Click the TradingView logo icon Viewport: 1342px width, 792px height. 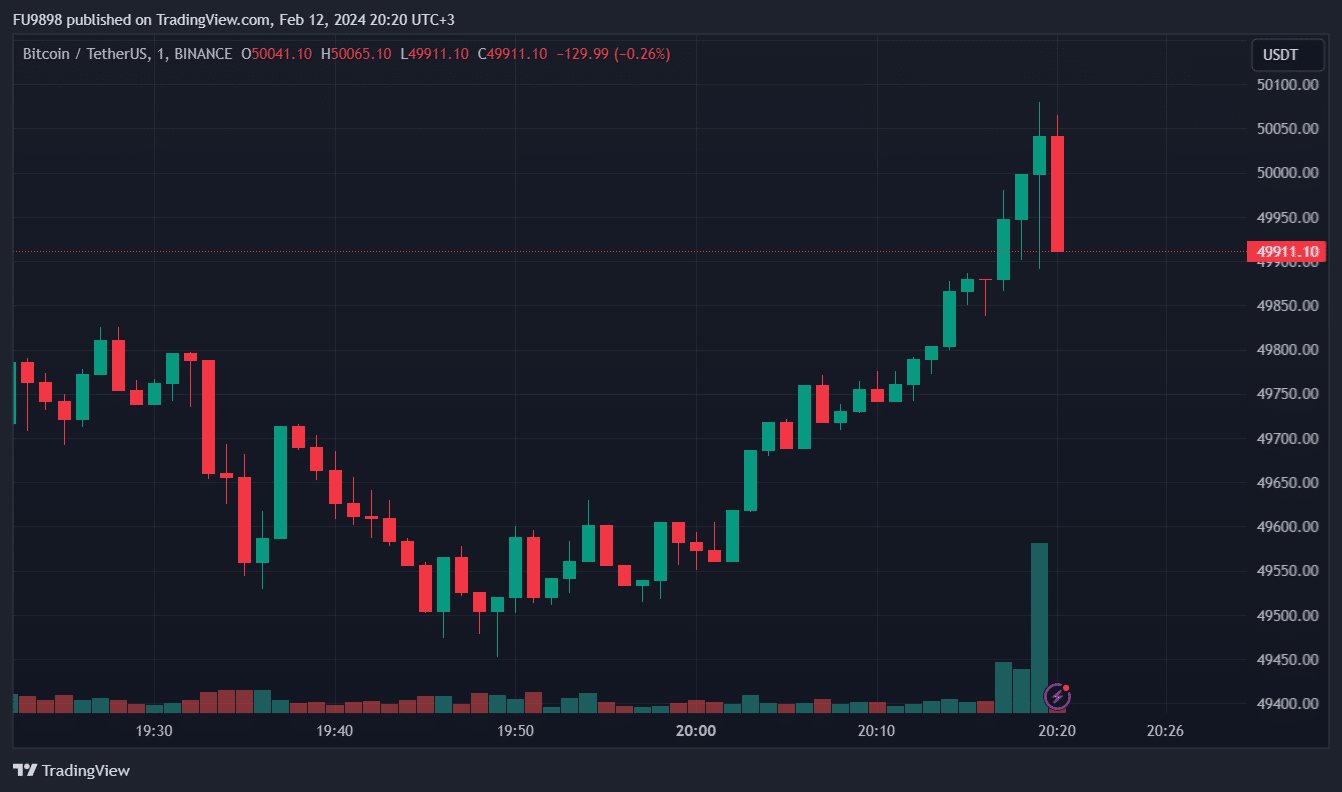25,770
